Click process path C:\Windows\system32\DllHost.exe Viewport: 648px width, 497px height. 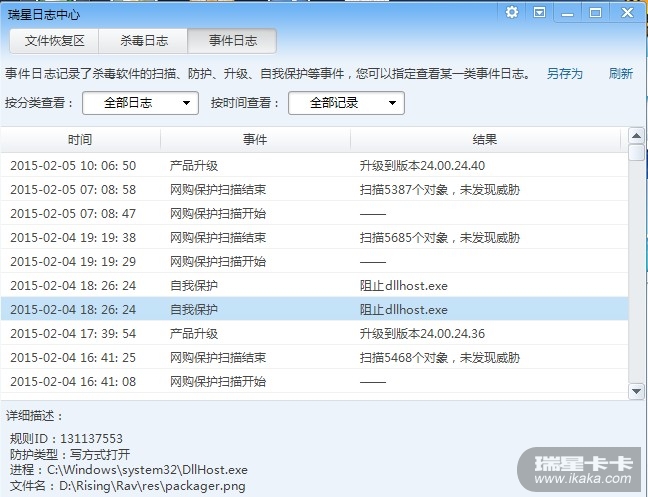[148, 470]
